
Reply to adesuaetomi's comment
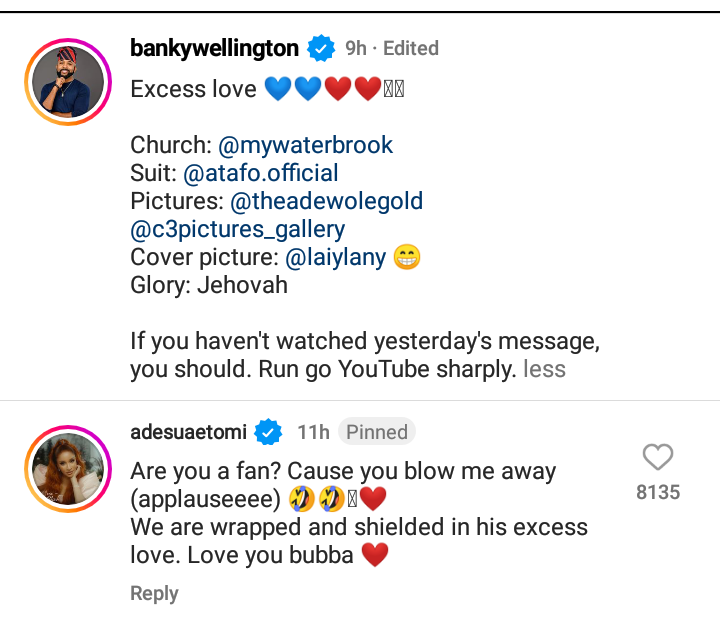tap(154, 594)
